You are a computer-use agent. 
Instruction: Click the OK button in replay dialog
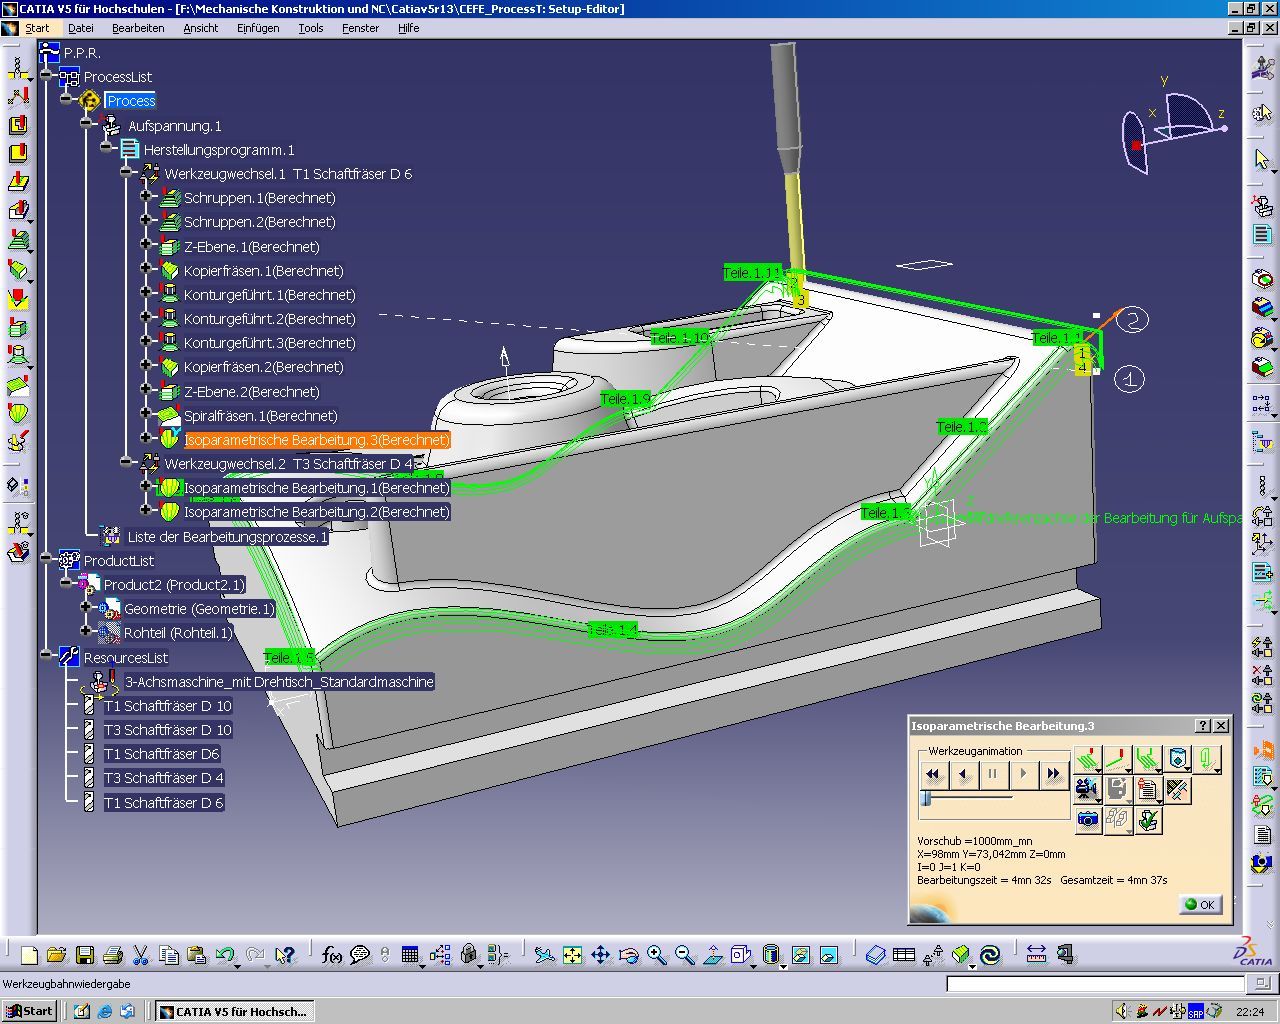pyautogui.click(x=1199, y=904)
